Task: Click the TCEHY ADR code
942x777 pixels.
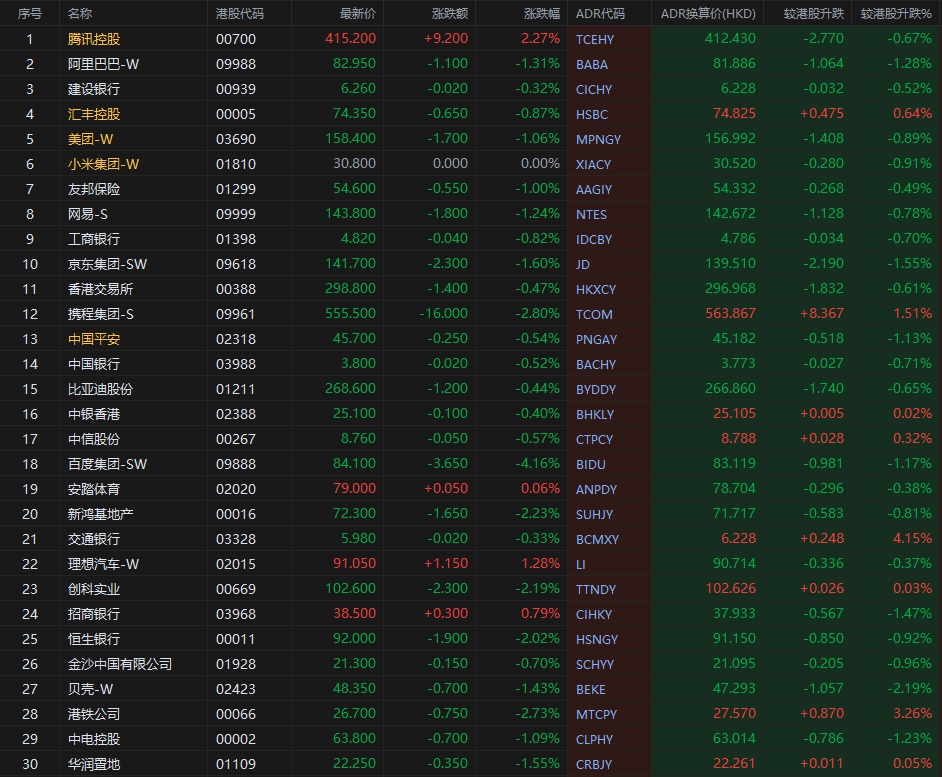Action: point(595,40)
